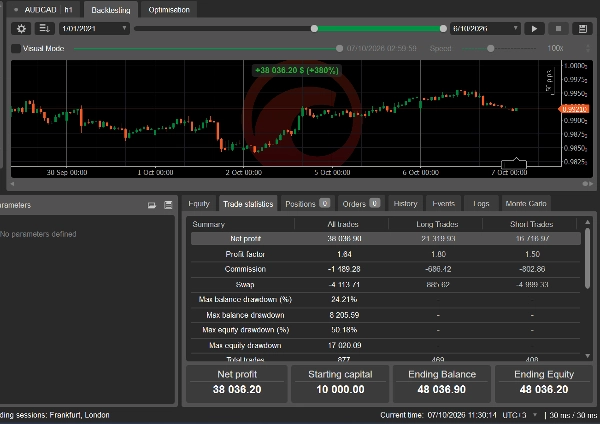This screenshot has height=424, width=600.
Task: Select Profit factor value 1.64
Action: [344, 254]
